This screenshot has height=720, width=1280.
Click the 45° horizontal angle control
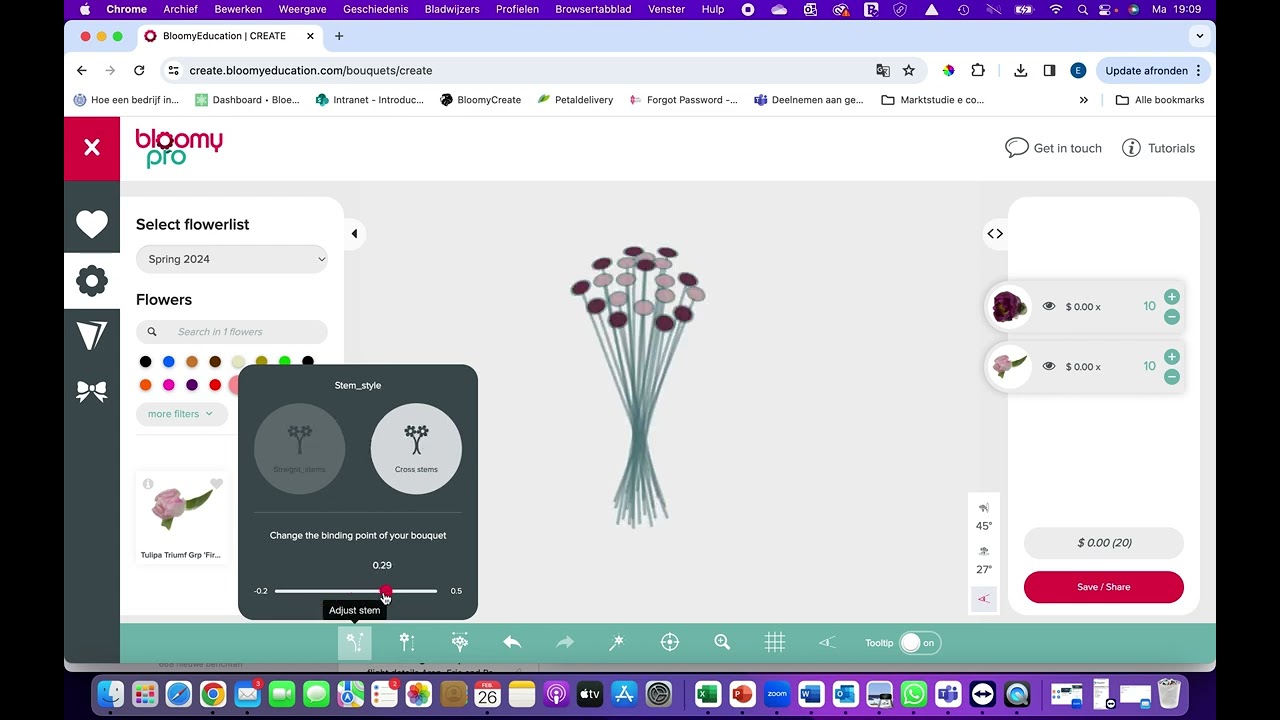click(984, 516)
